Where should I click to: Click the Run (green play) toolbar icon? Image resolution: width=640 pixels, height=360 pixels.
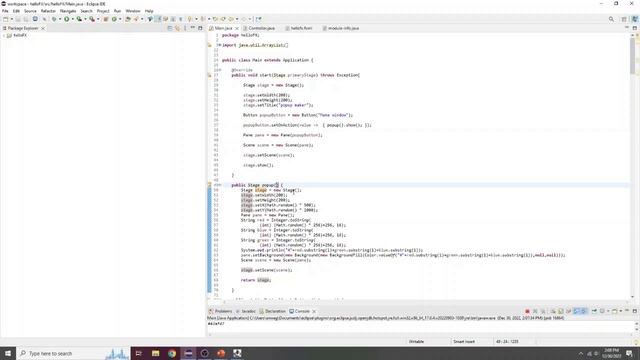(67, 19)
